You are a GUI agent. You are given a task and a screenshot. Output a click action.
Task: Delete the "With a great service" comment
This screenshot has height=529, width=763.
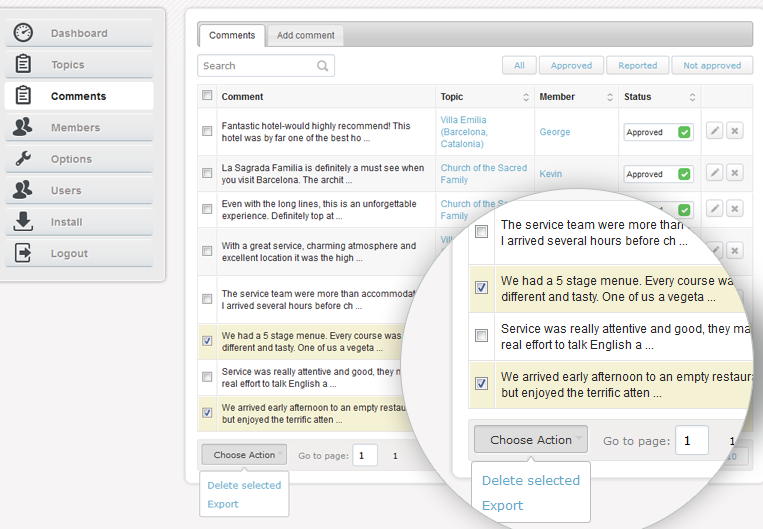(x=735, y=250)
